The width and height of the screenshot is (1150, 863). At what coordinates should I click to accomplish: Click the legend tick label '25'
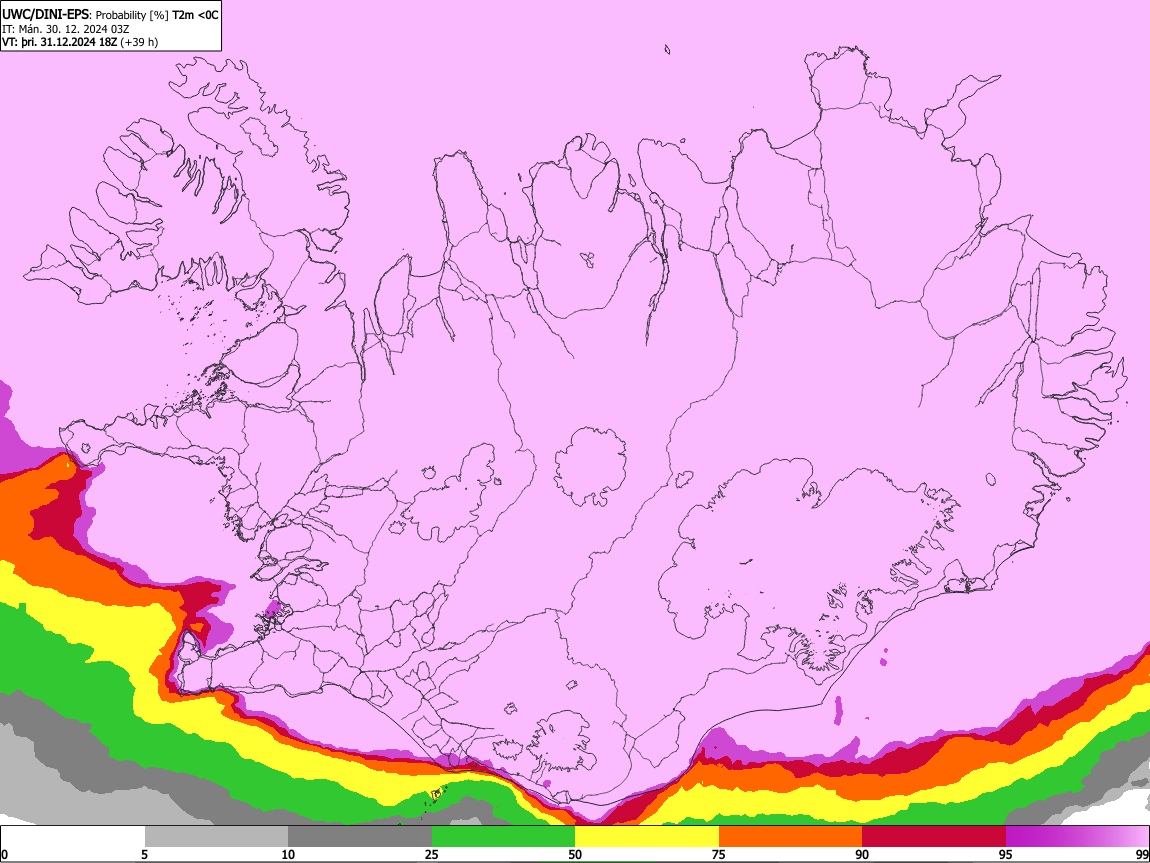coord(431,854)
